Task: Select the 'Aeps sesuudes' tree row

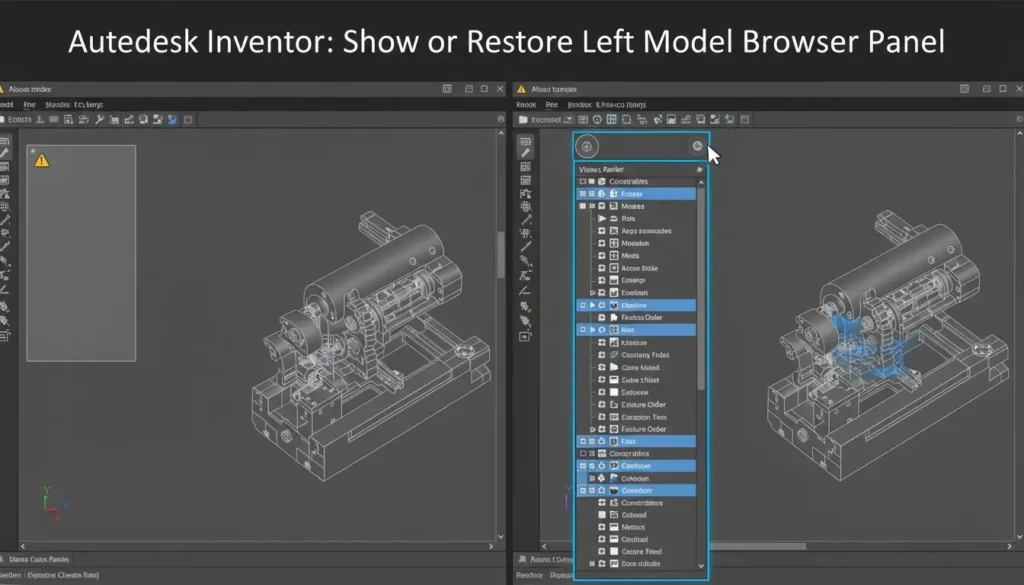Action: pos(637,231)
